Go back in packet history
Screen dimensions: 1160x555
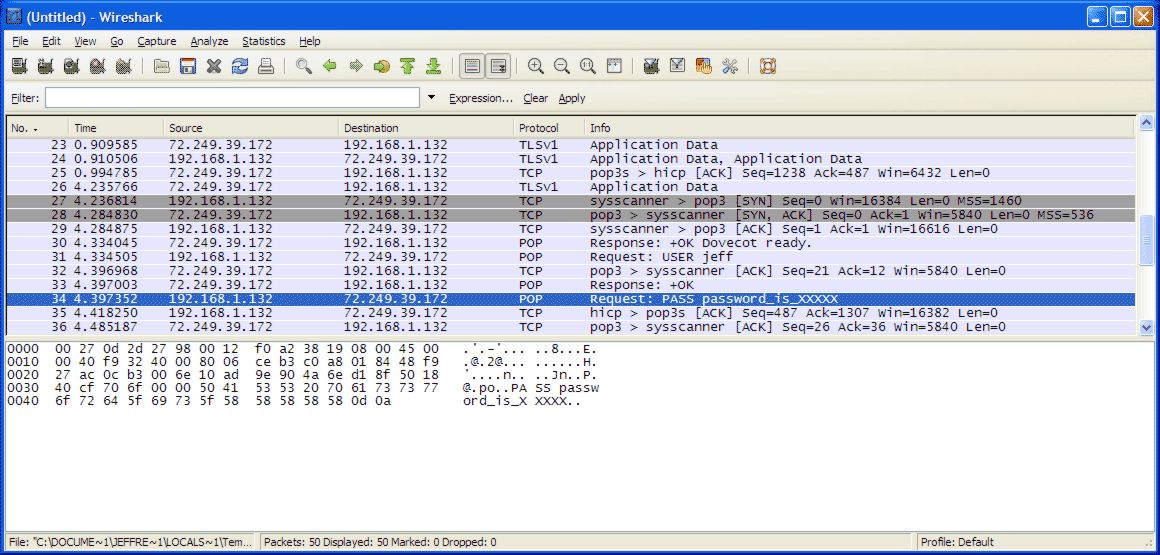tap(330, 67)
